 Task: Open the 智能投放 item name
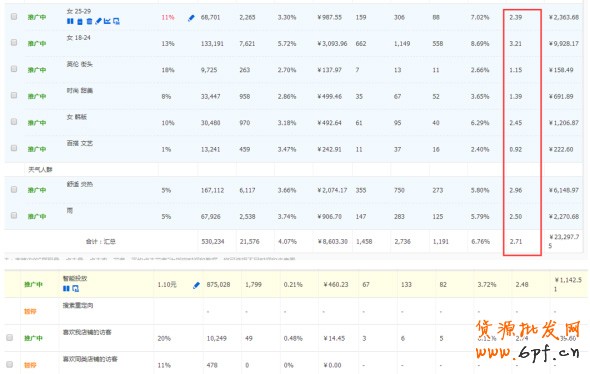pos(75,278)
